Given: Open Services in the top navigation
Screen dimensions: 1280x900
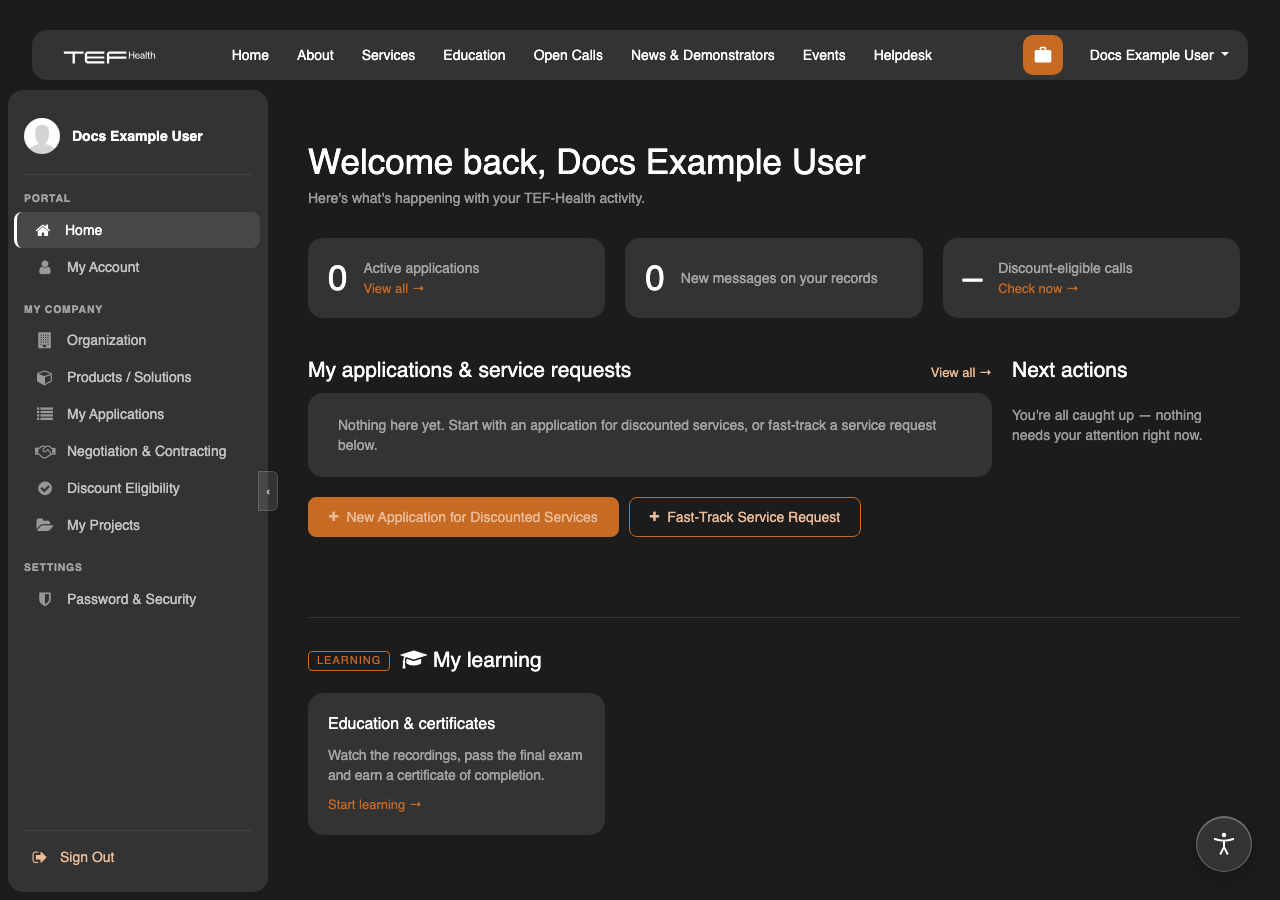Looking at the screenshot, I should pyautogui.click(x=388, y=55).
